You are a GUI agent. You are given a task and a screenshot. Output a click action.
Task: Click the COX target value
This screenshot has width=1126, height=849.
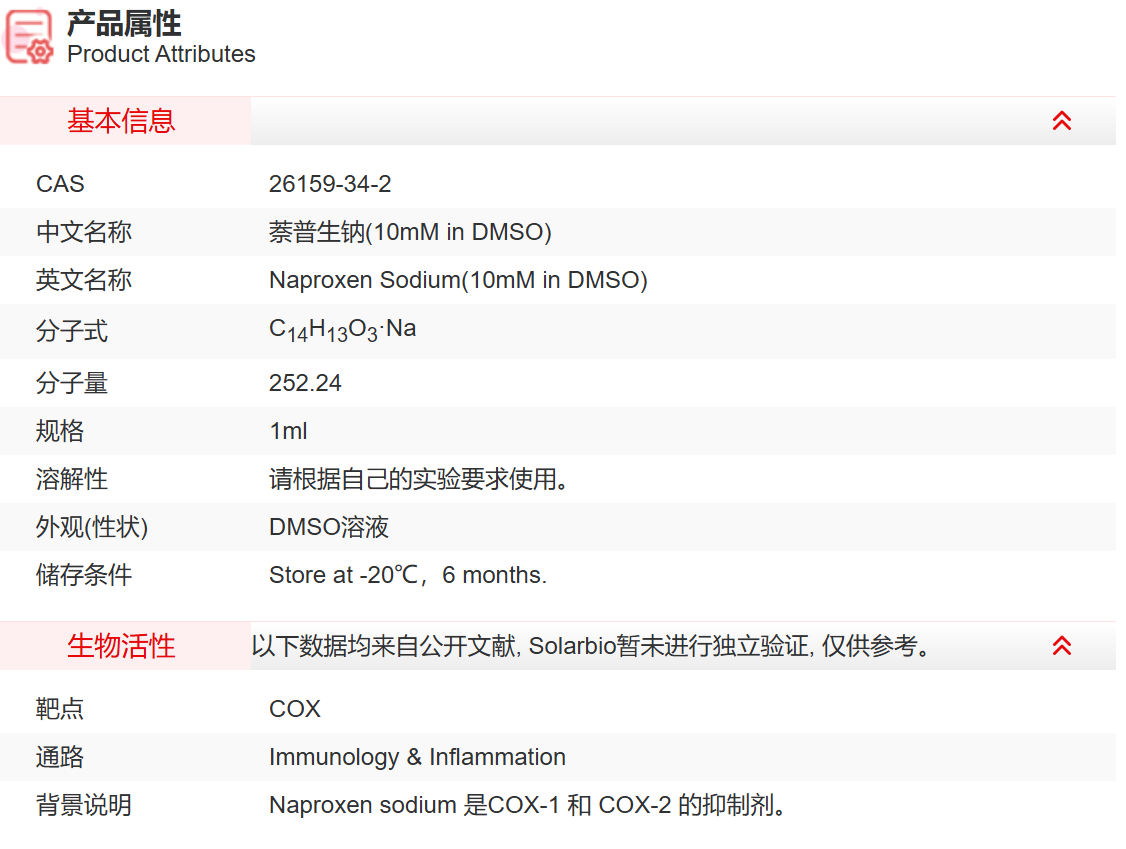[x=295, y=709]
